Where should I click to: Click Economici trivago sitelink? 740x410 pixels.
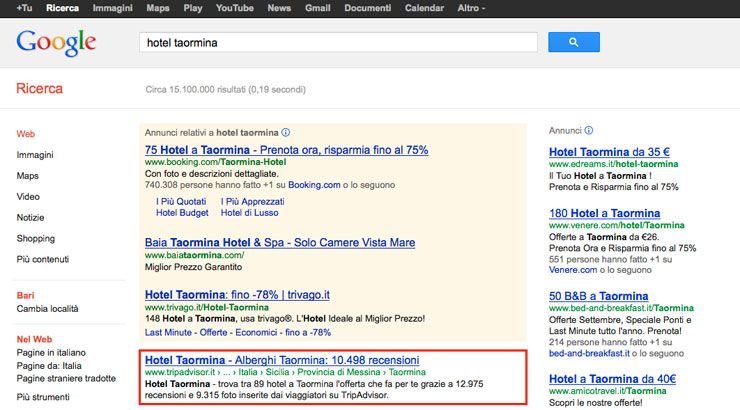(x=256, y=332)
